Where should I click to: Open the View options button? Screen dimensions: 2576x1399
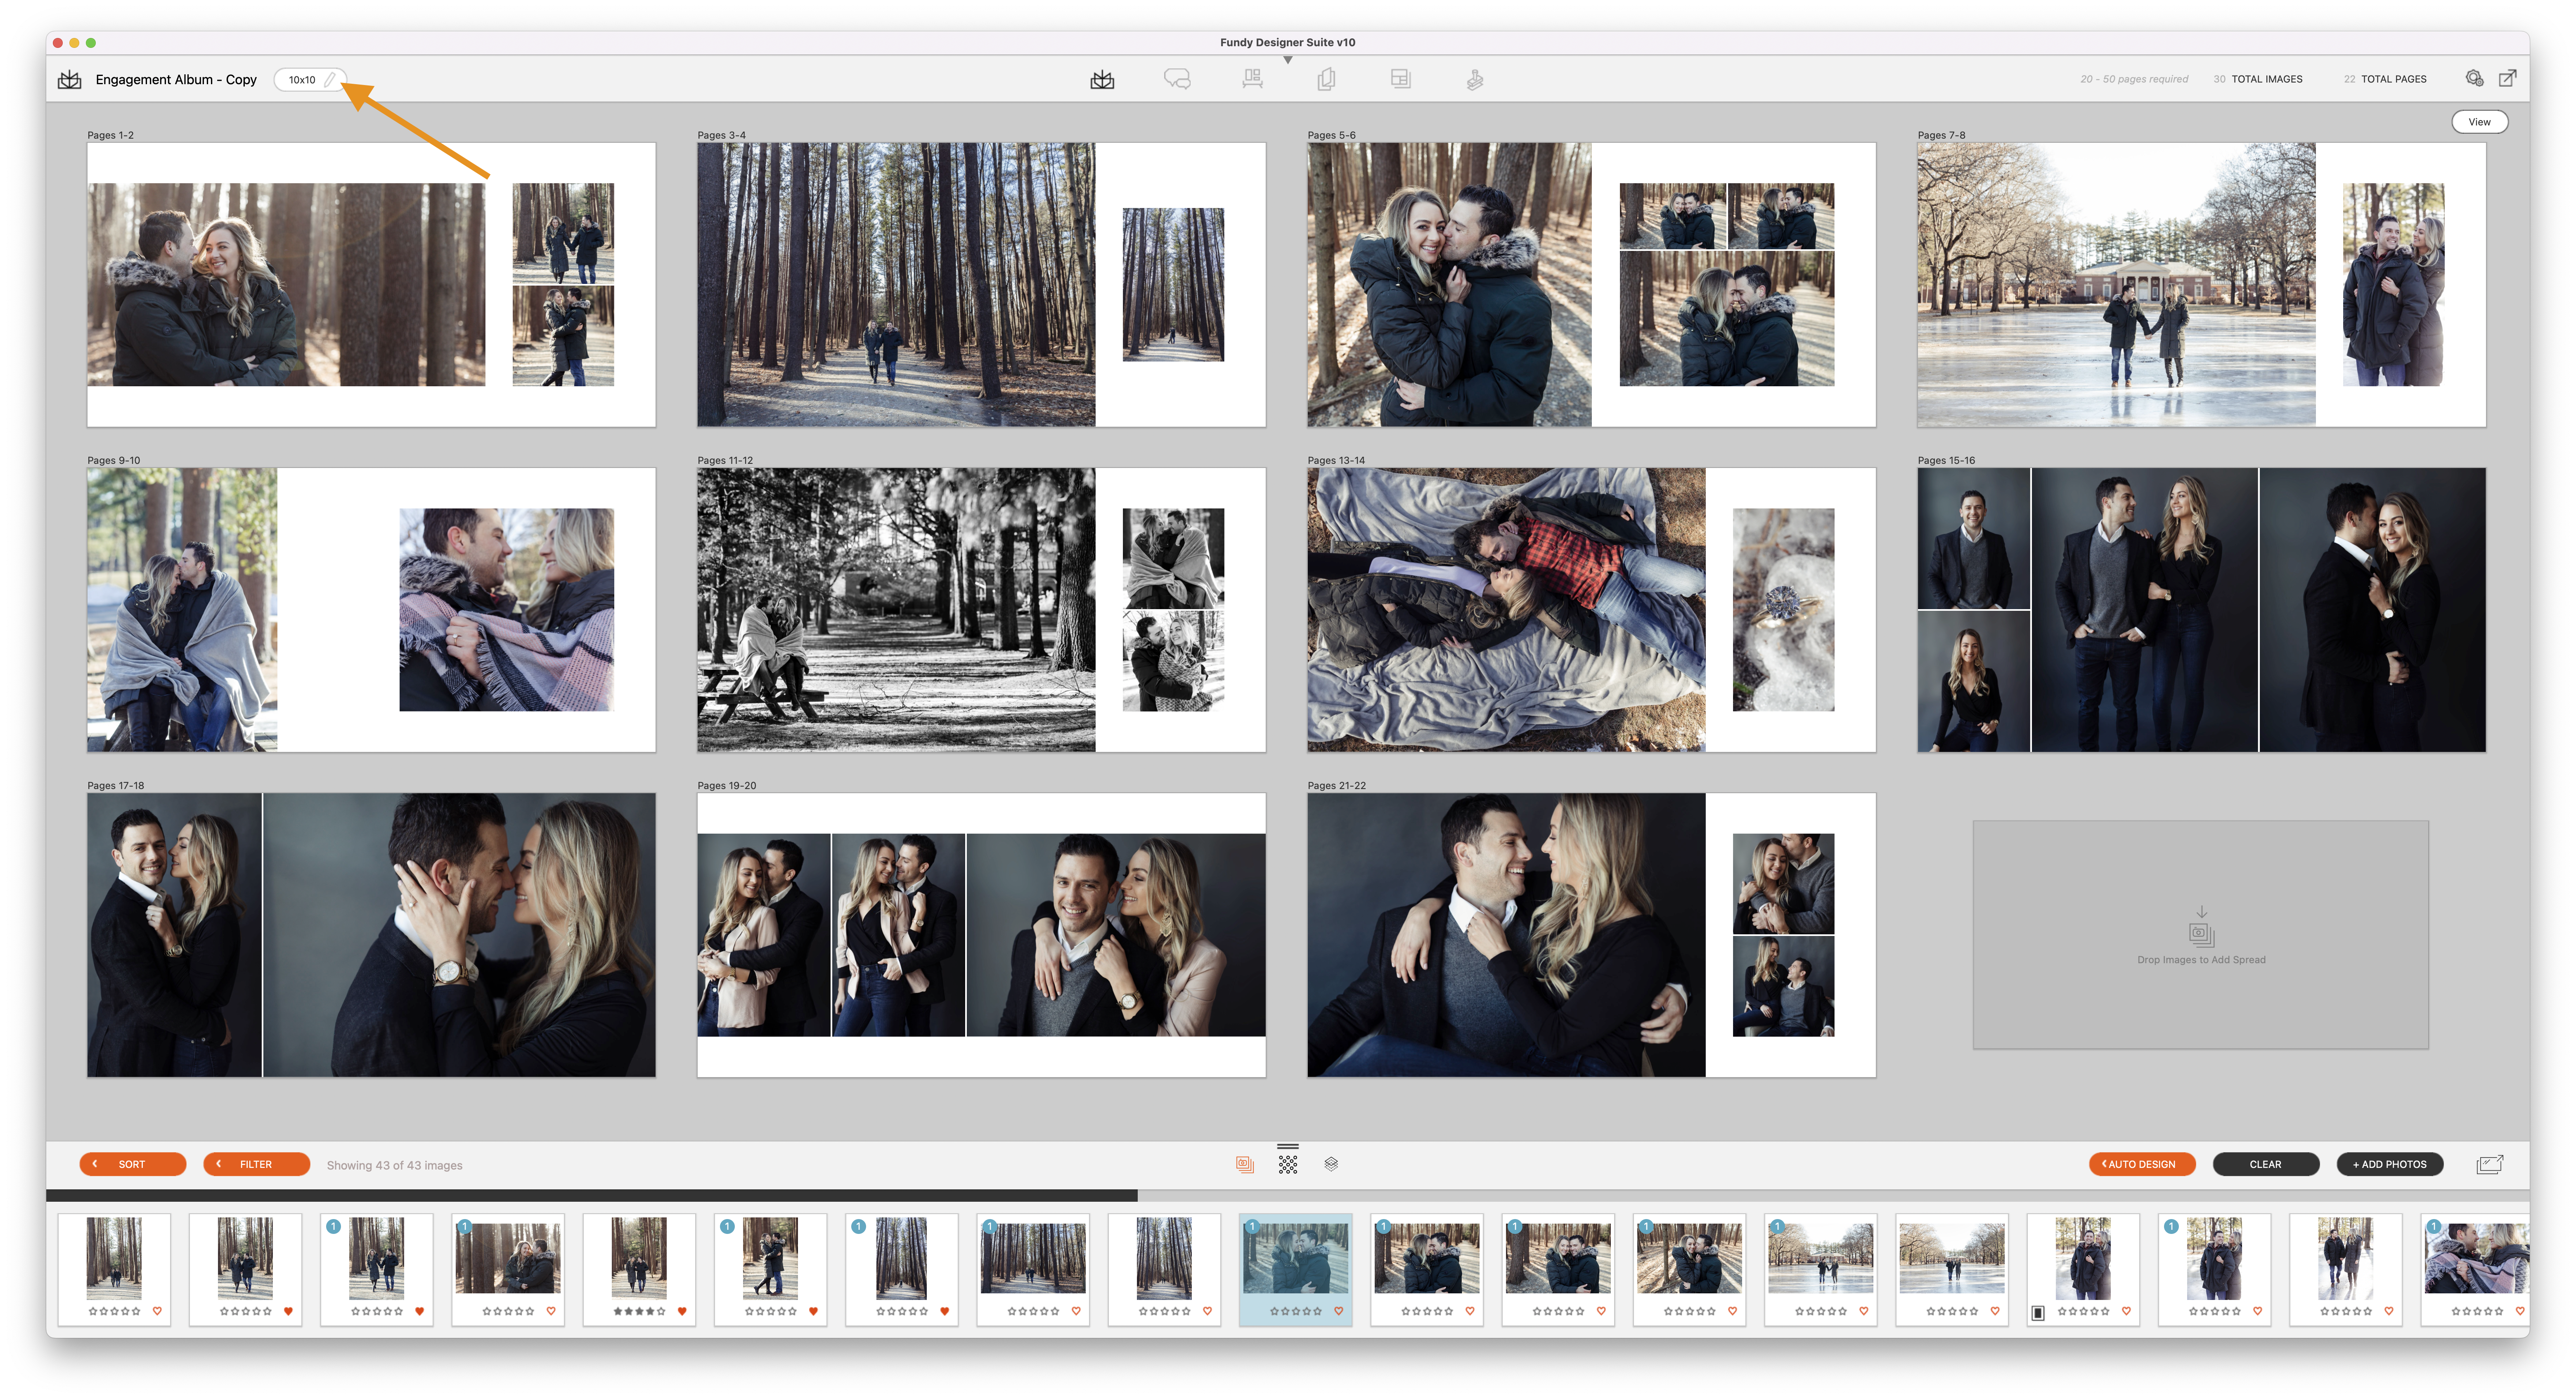click(x=2479, y=122)
